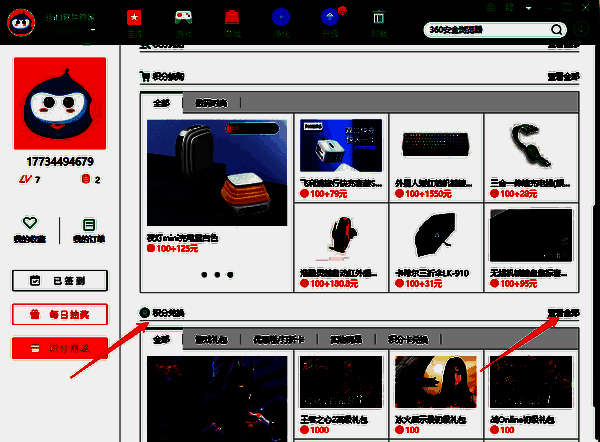Click the red penguin avatar picture

[x=59, y=104]
